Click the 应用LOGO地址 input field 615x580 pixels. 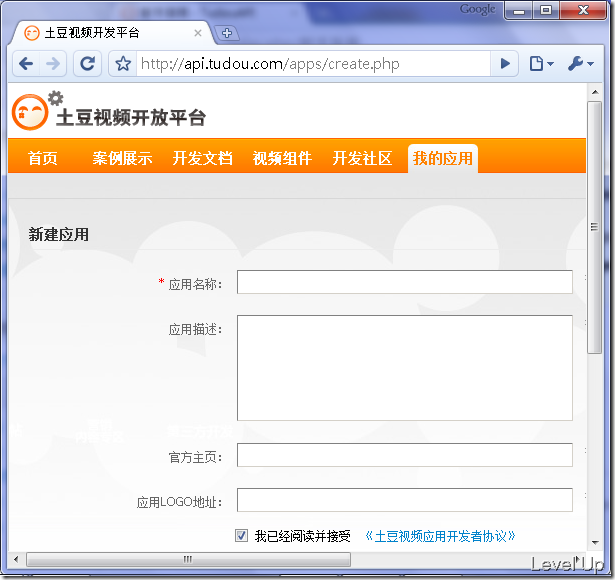click(404, 500)
